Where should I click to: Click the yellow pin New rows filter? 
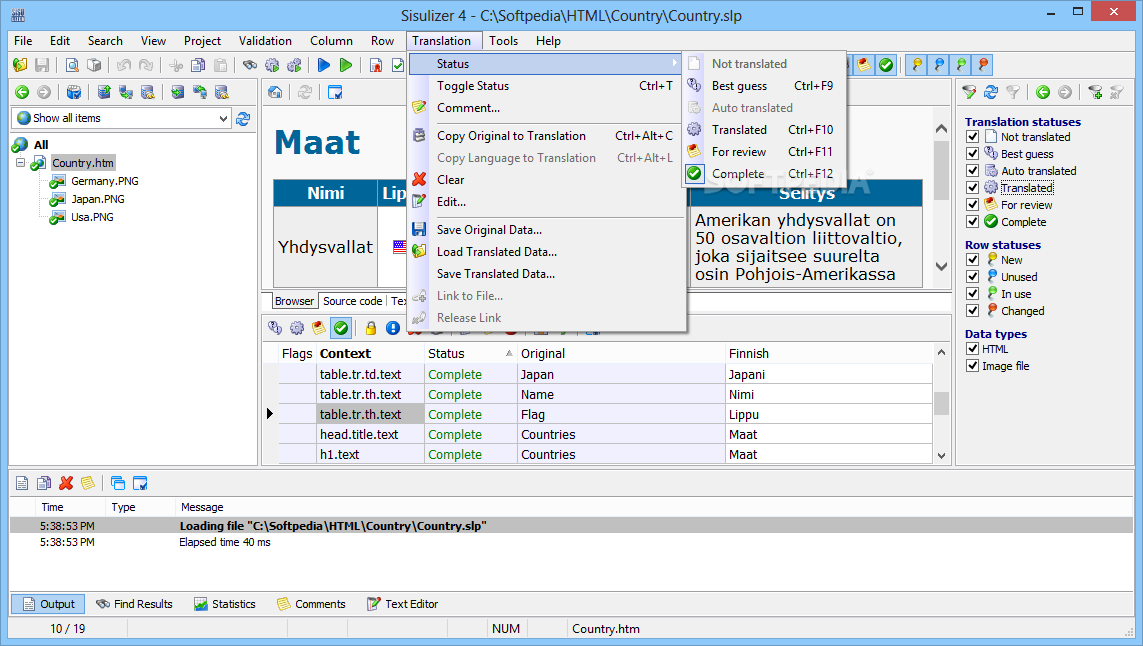pyautogui.click(x=915, y=65)
